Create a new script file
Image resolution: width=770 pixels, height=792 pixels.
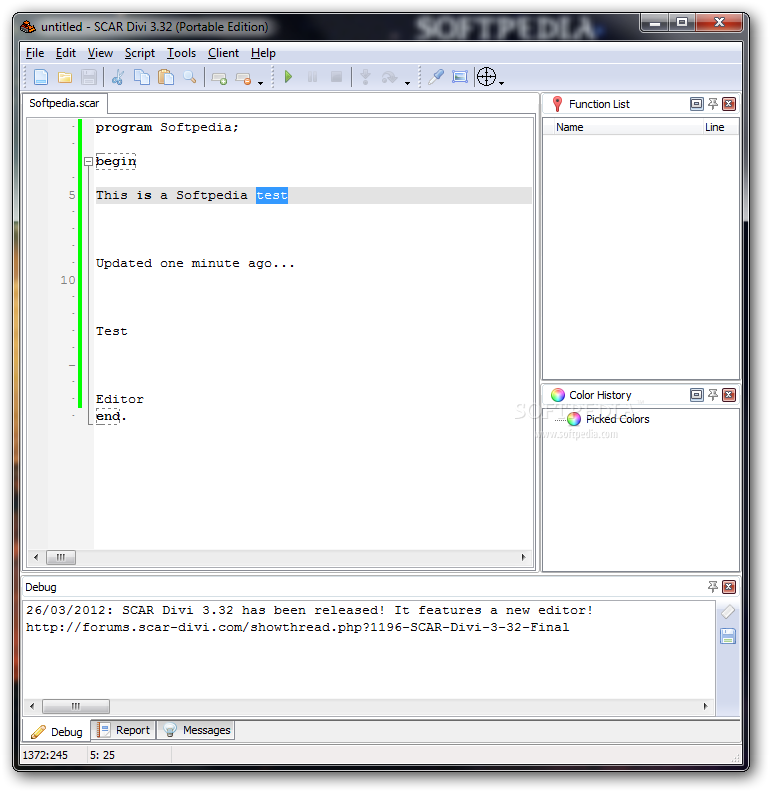click(41, 77)
